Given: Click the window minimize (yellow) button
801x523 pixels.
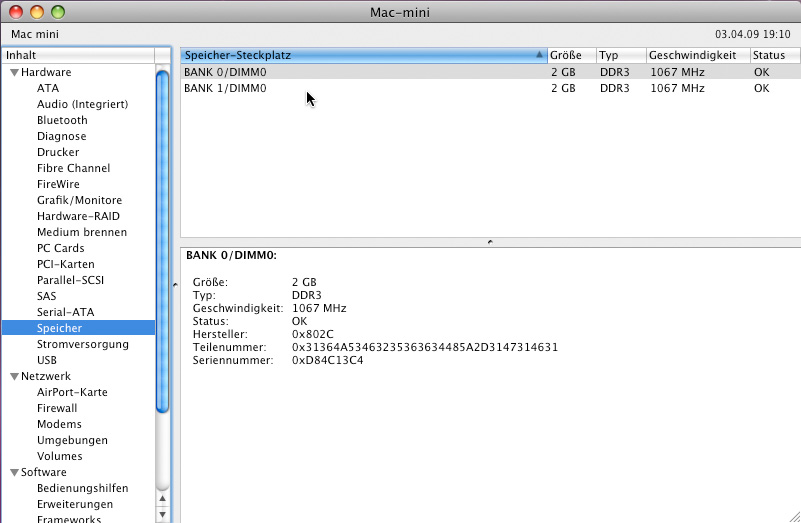Looking at the screenshot, I should click(x=37, y=12).
